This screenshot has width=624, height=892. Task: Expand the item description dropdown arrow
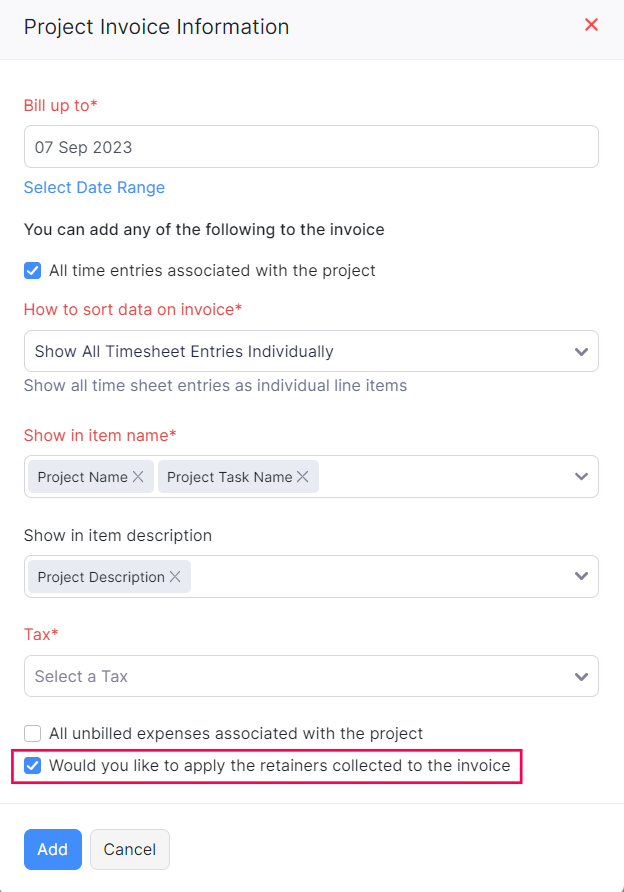tap(581, 577)
